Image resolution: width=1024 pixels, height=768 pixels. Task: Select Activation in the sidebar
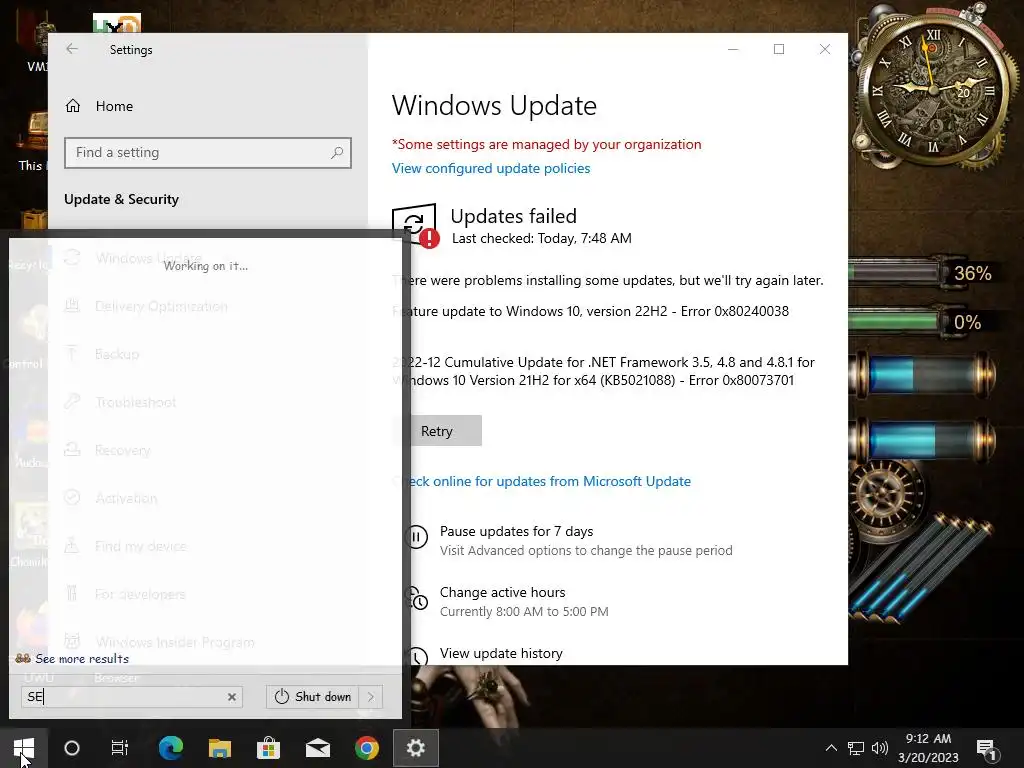(126, 498)
